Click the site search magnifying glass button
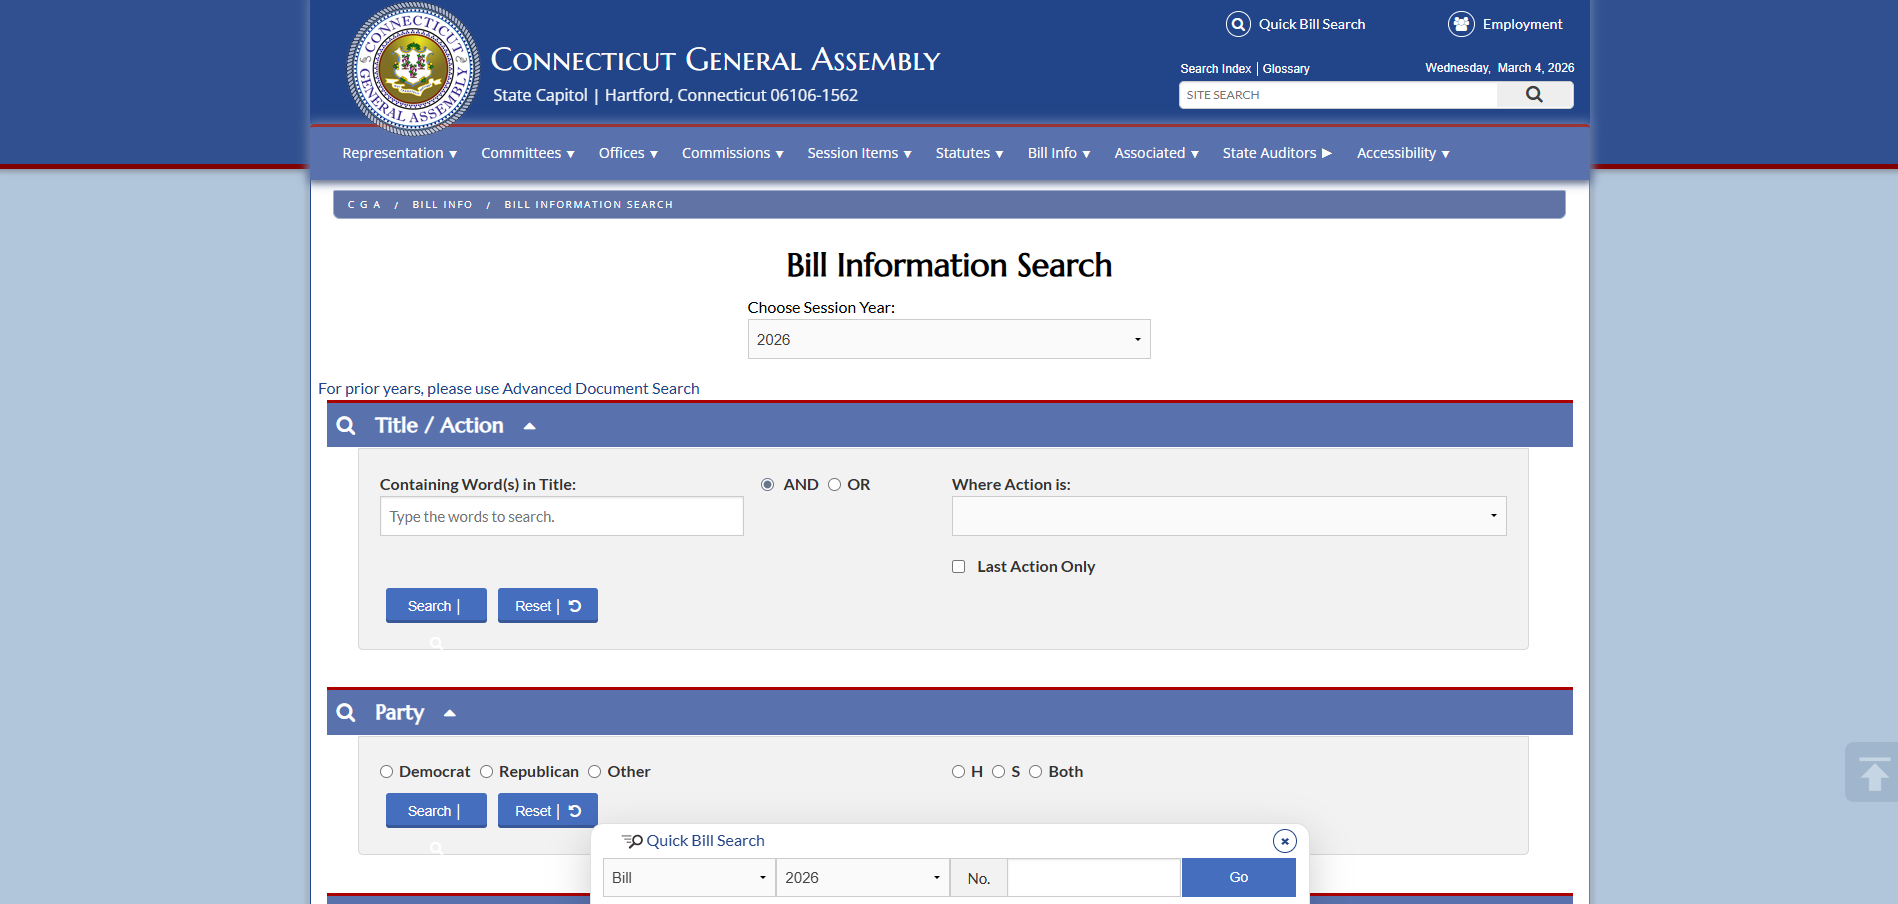Viewport: 1898px width, 904px height. 1534,95
